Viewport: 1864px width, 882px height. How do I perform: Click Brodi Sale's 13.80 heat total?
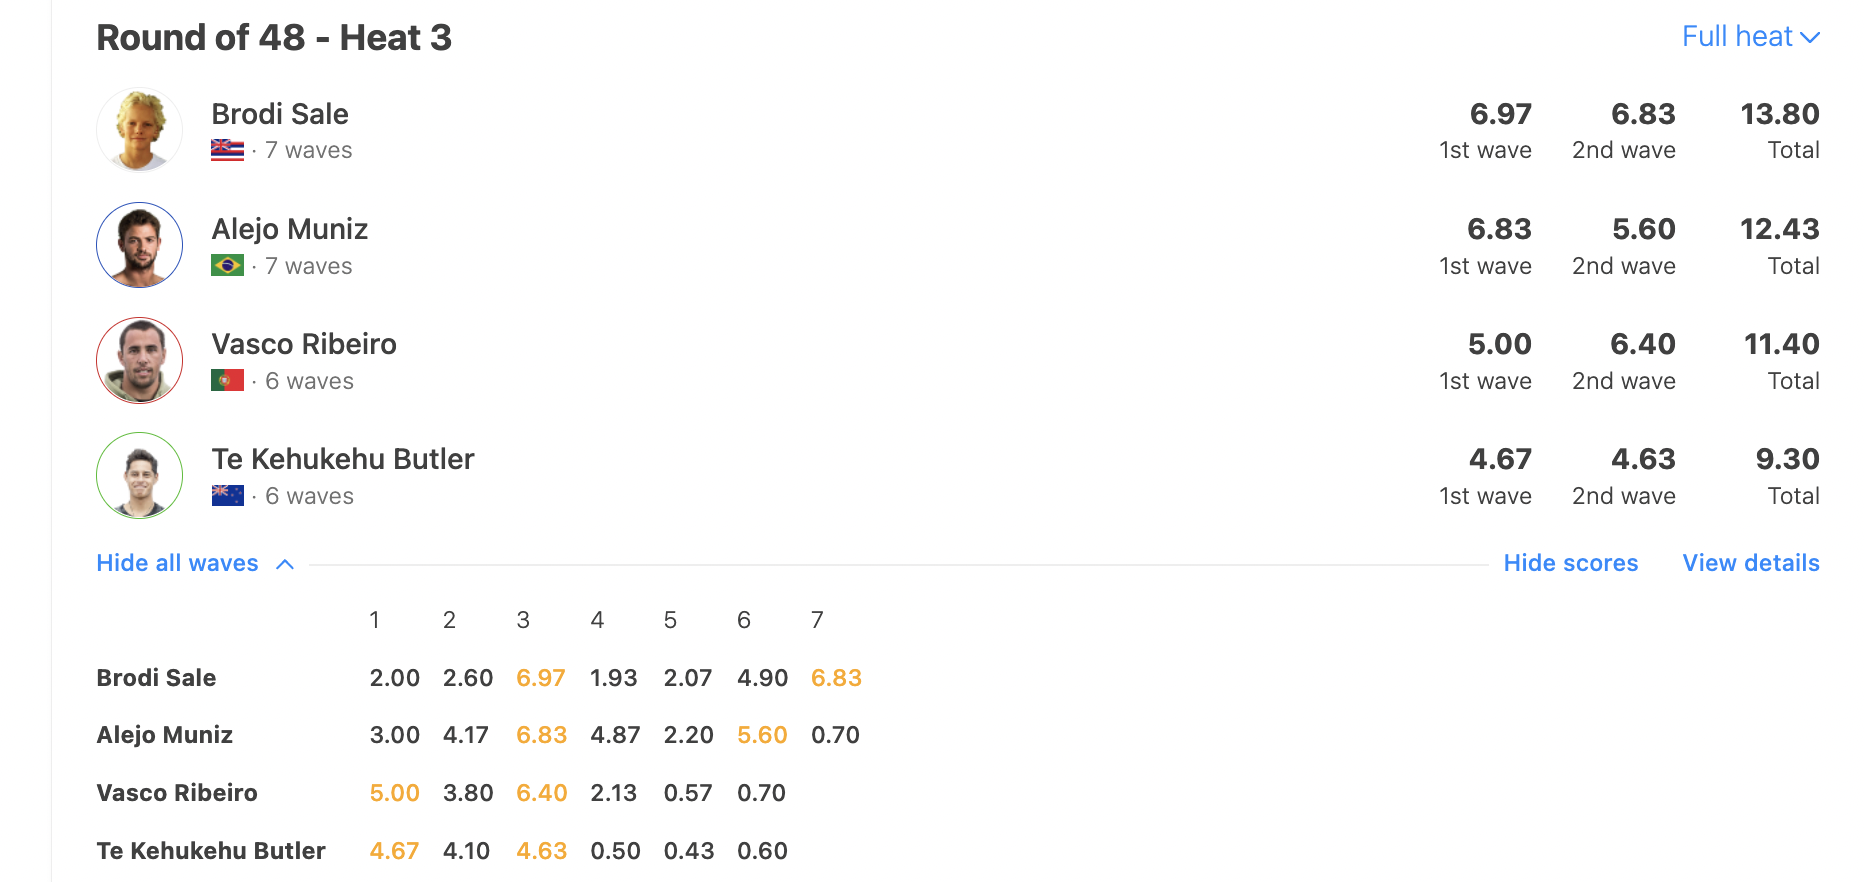pos(1779,114)
